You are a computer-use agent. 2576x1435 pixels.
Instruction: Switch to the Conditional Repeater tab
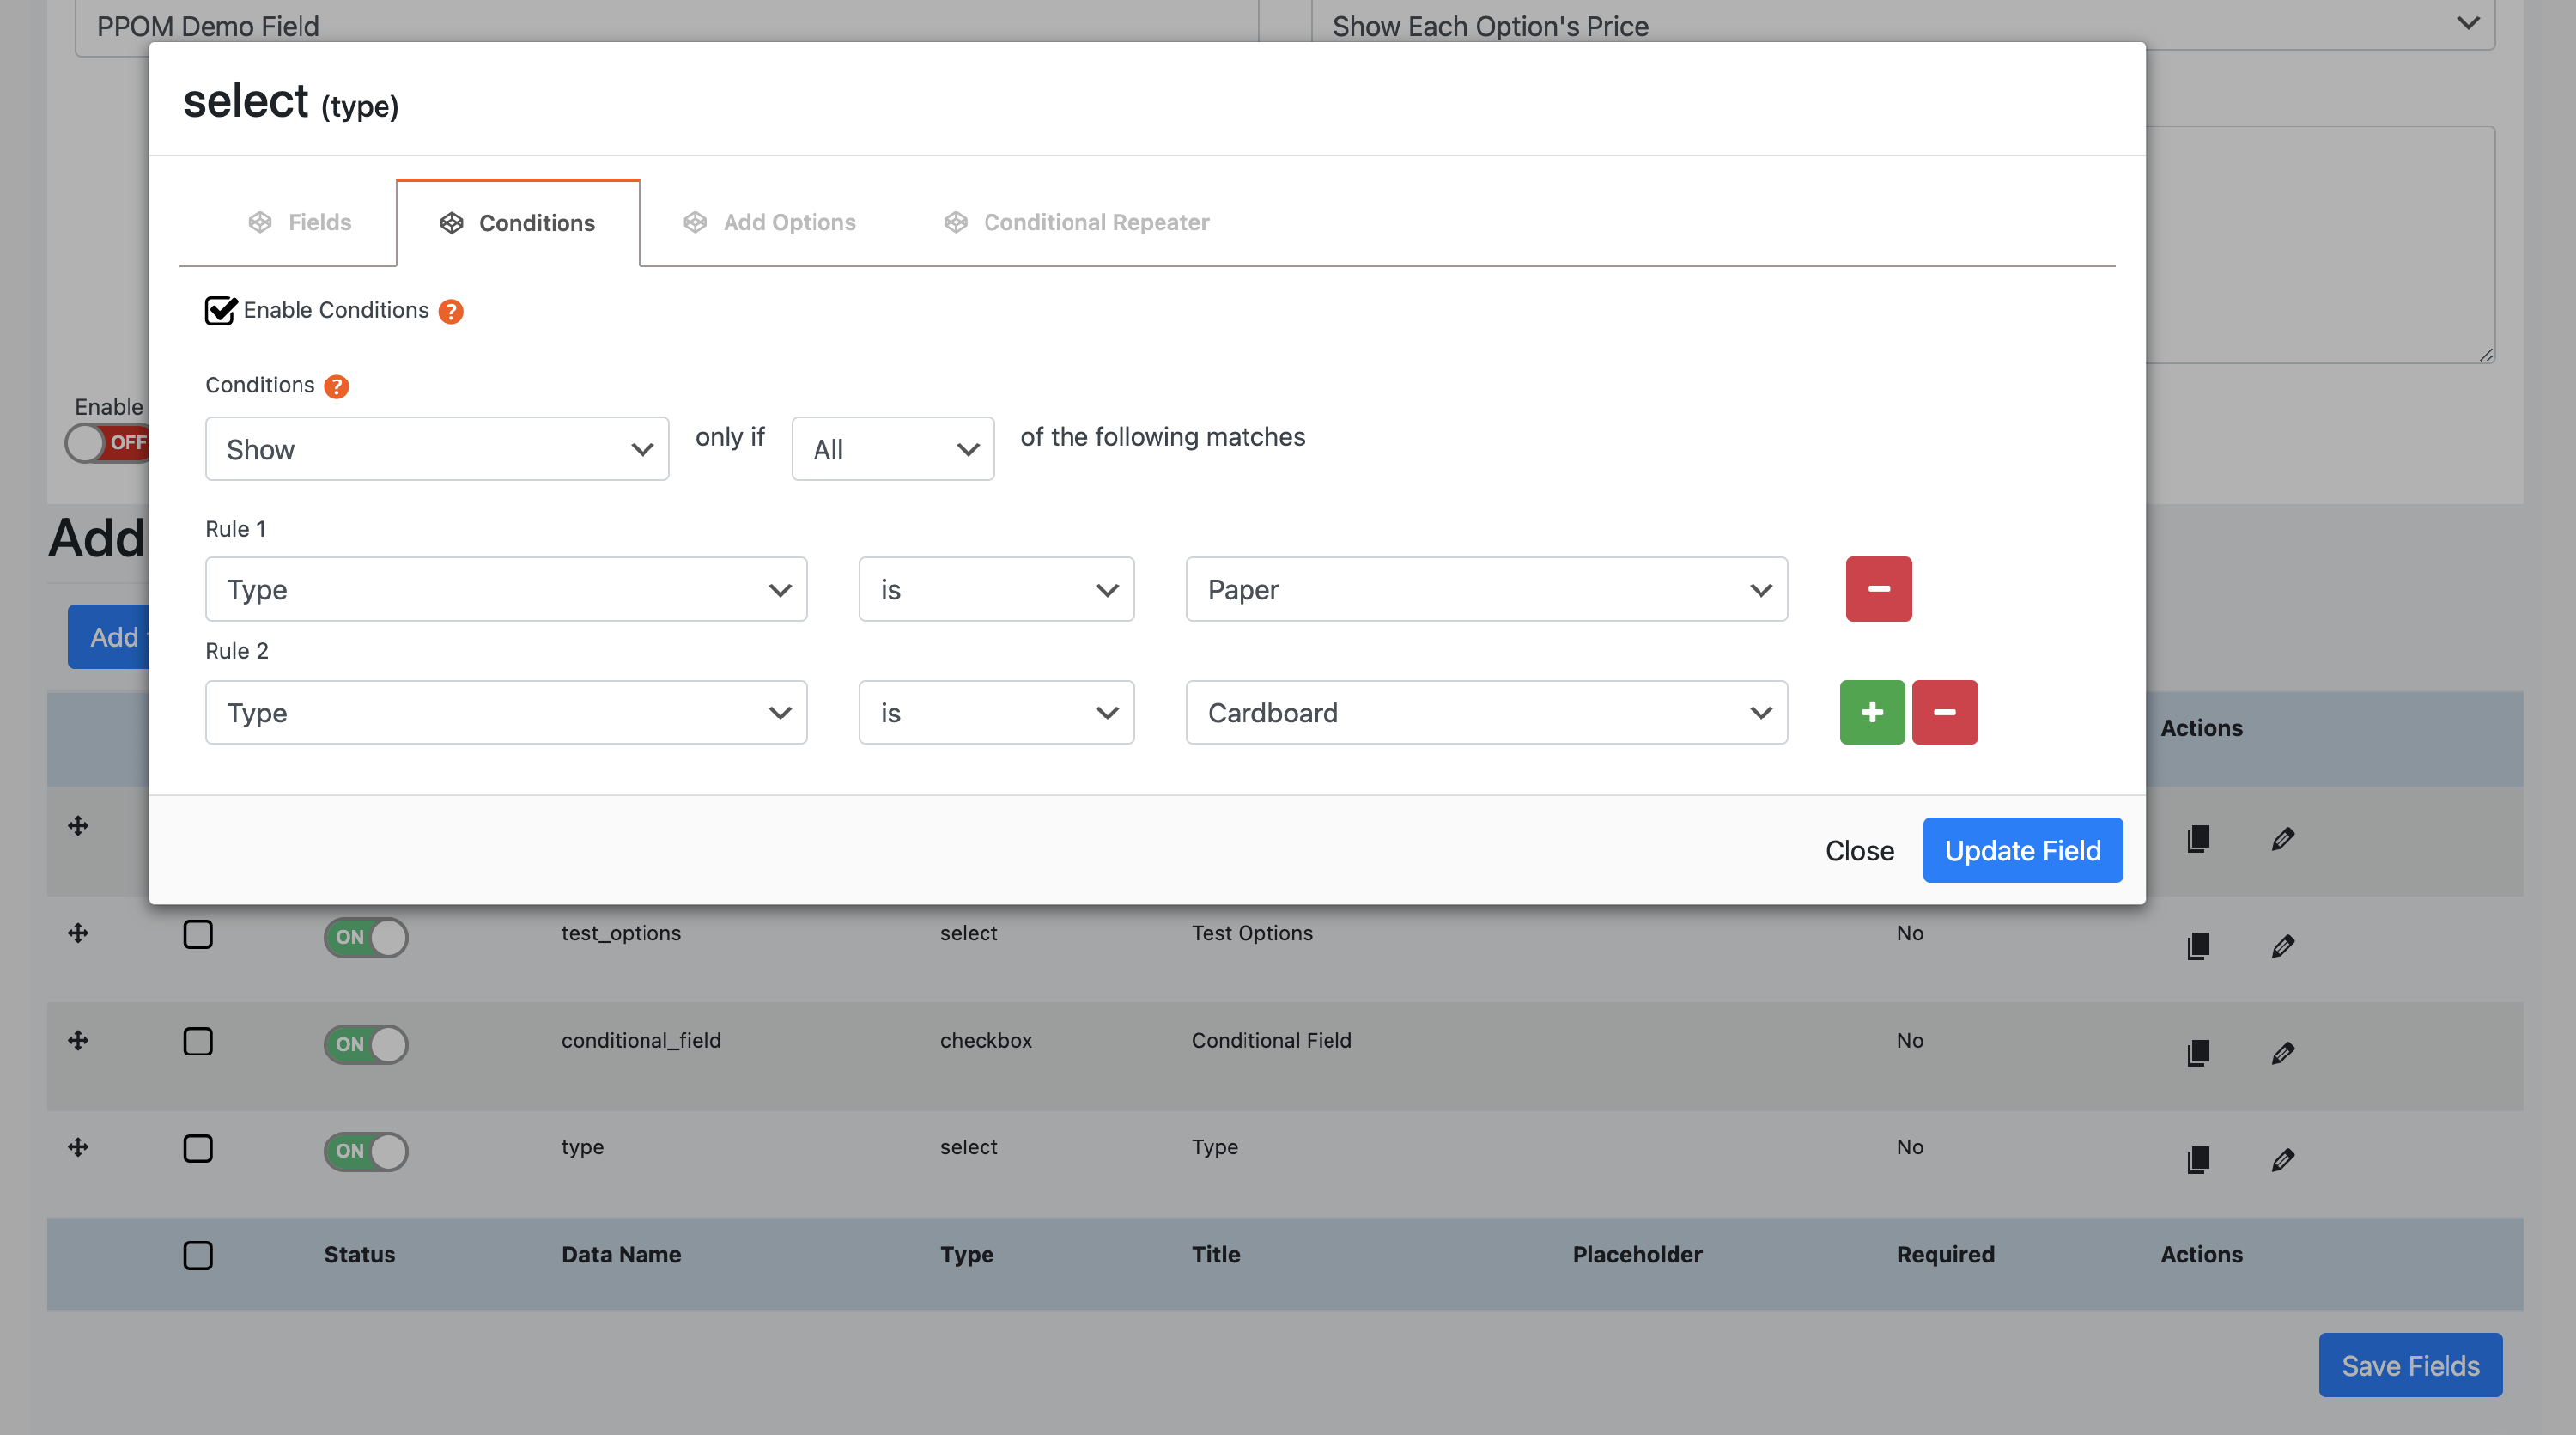1076,222
